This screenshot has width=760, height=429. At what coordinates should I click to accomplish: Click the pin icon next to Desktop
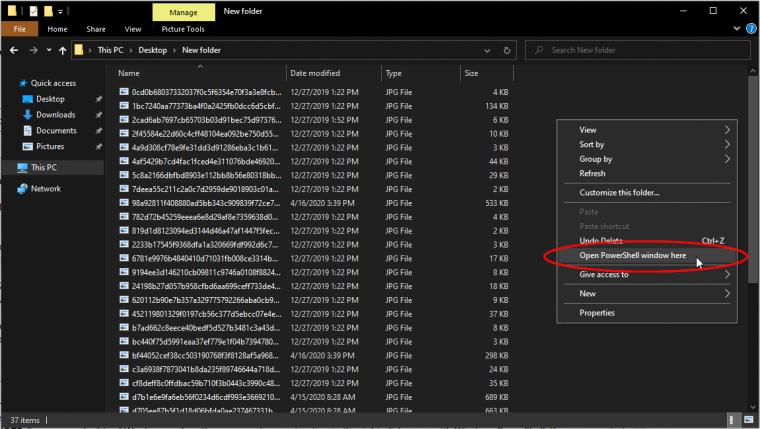click(98, 99)
